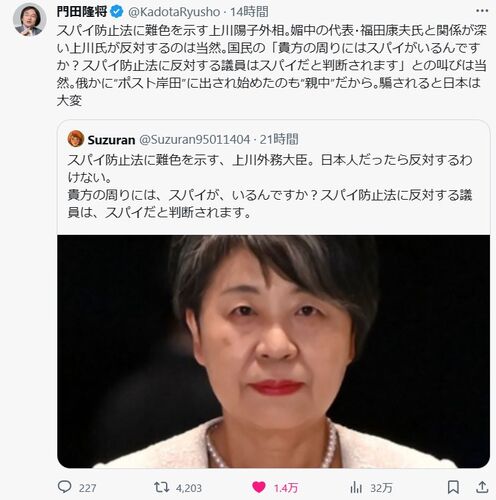The image size is (496, 500).
Task: Click the @Suzuran95011404 handle
Action: [194, 140]
